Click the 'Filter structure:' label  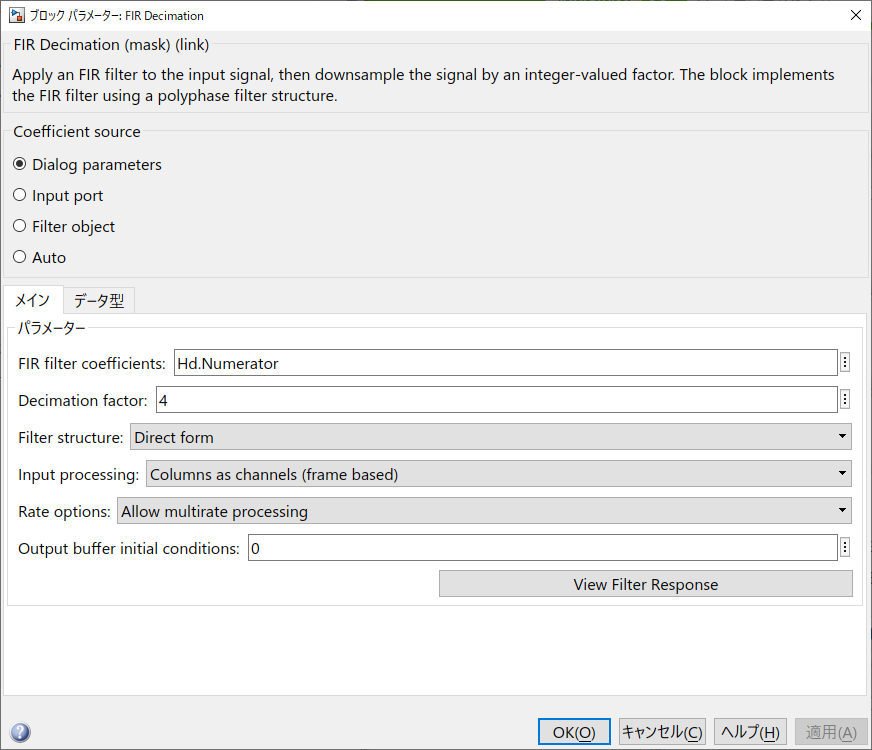(71, 438)
